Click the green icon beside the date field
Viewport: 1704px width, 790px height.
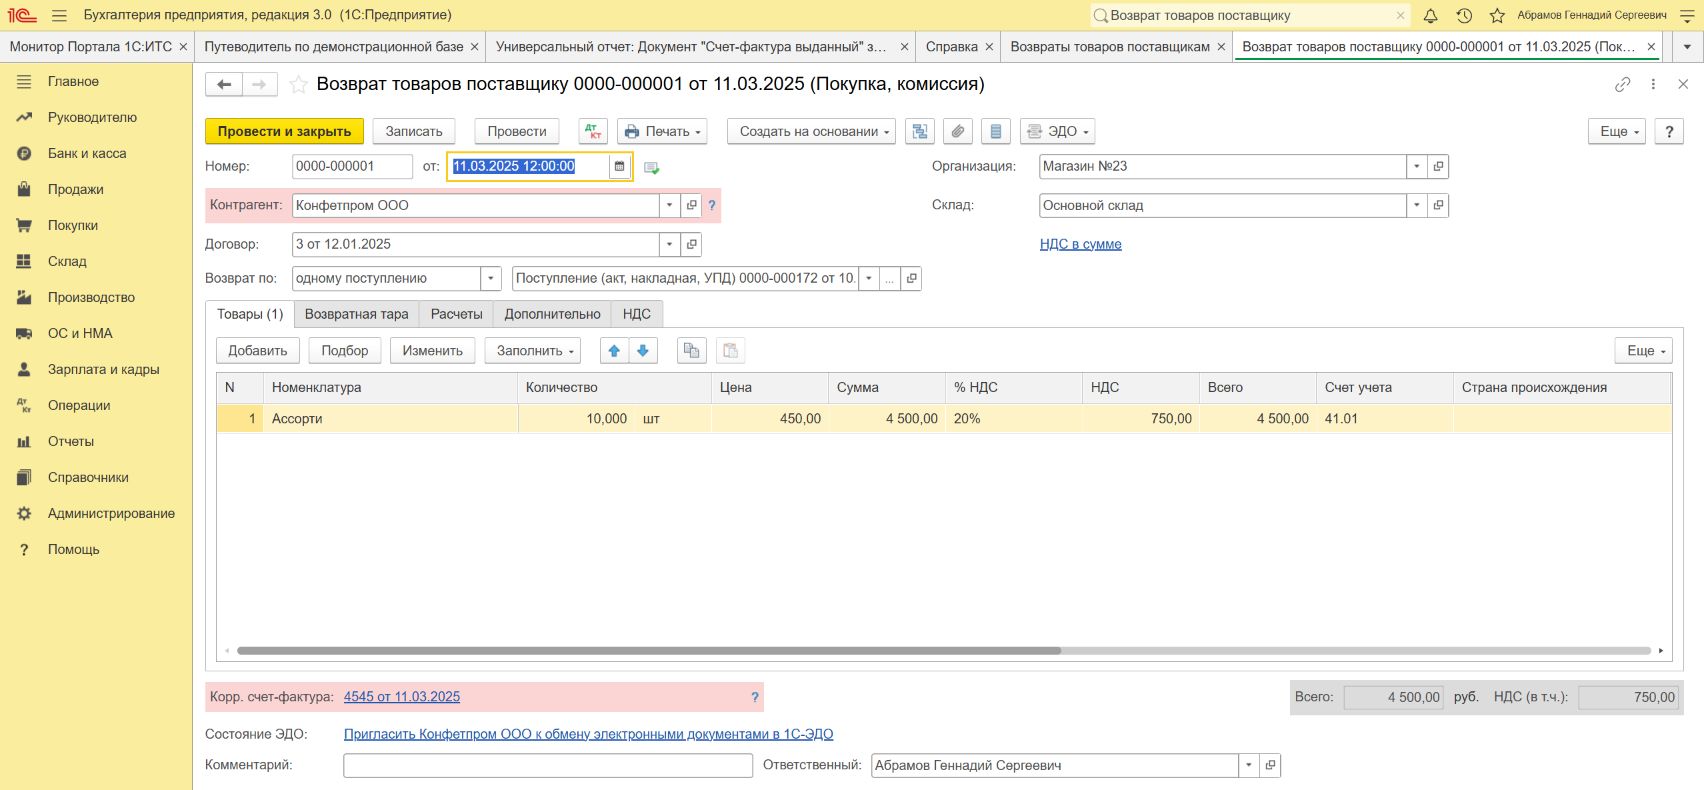coord(651,168)
